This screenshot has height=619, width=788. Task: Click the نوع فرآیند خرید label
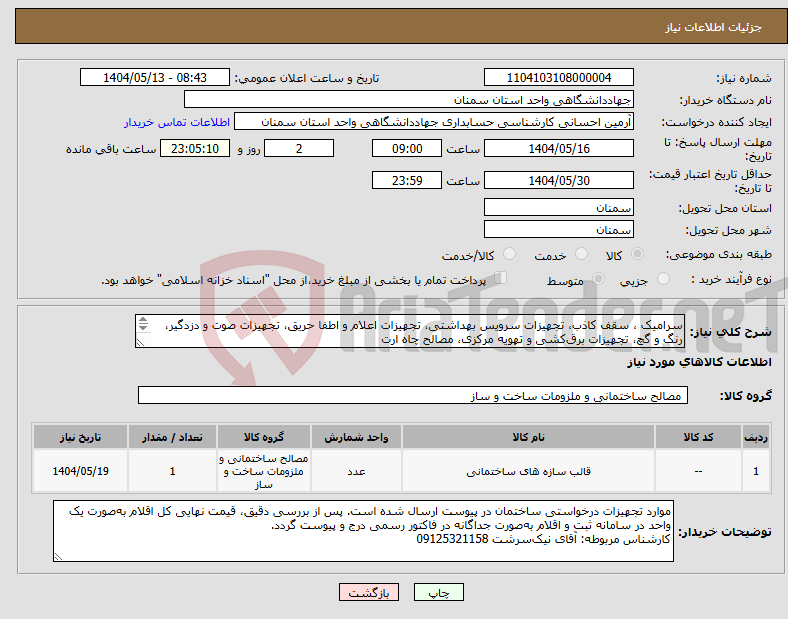[731, 279]
